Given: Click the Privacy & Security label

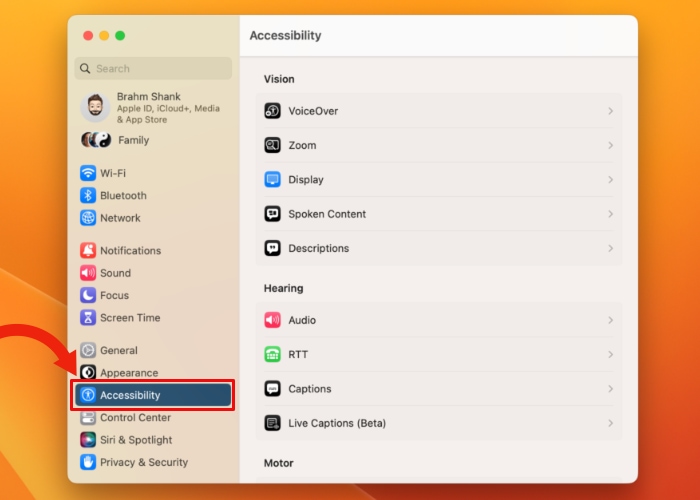Looking at the screenshot, I should (x=144, y=462).
